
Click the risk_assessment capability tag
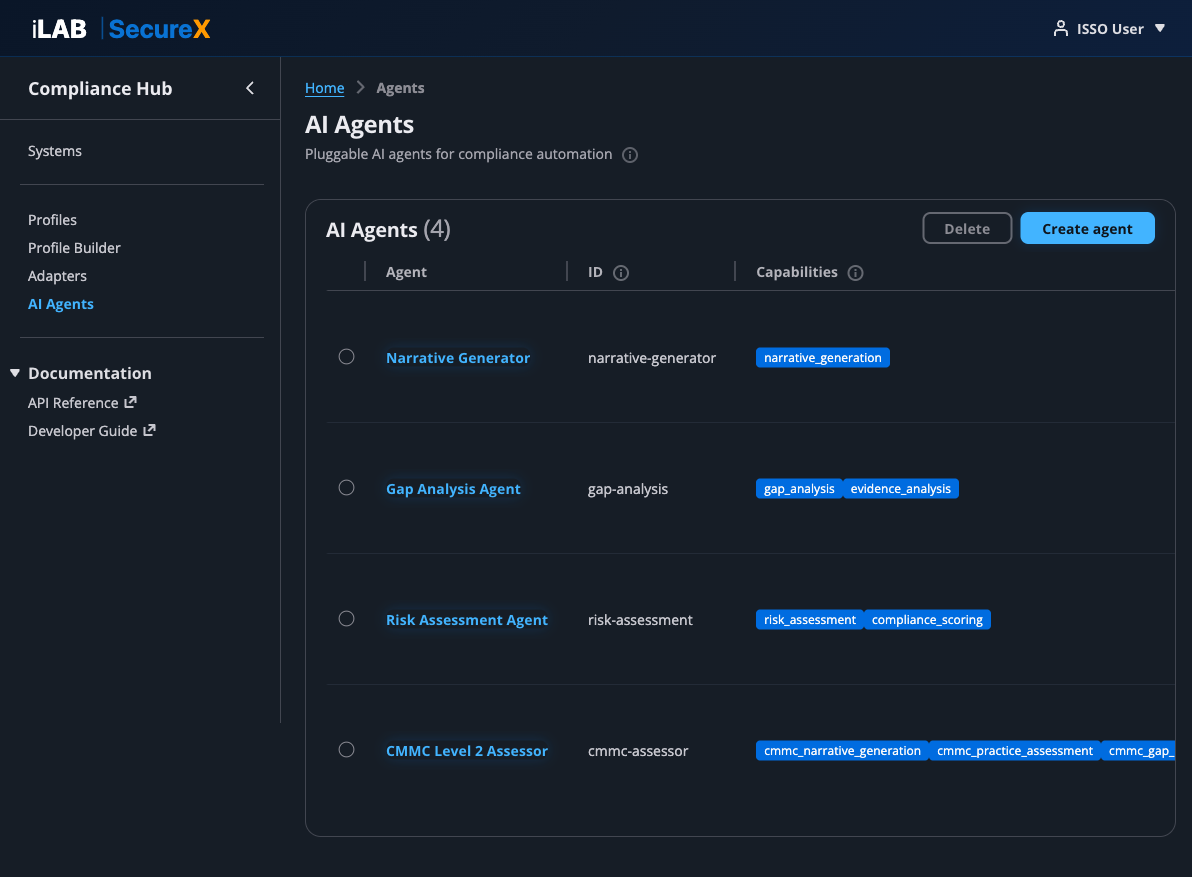pos(810,620)
